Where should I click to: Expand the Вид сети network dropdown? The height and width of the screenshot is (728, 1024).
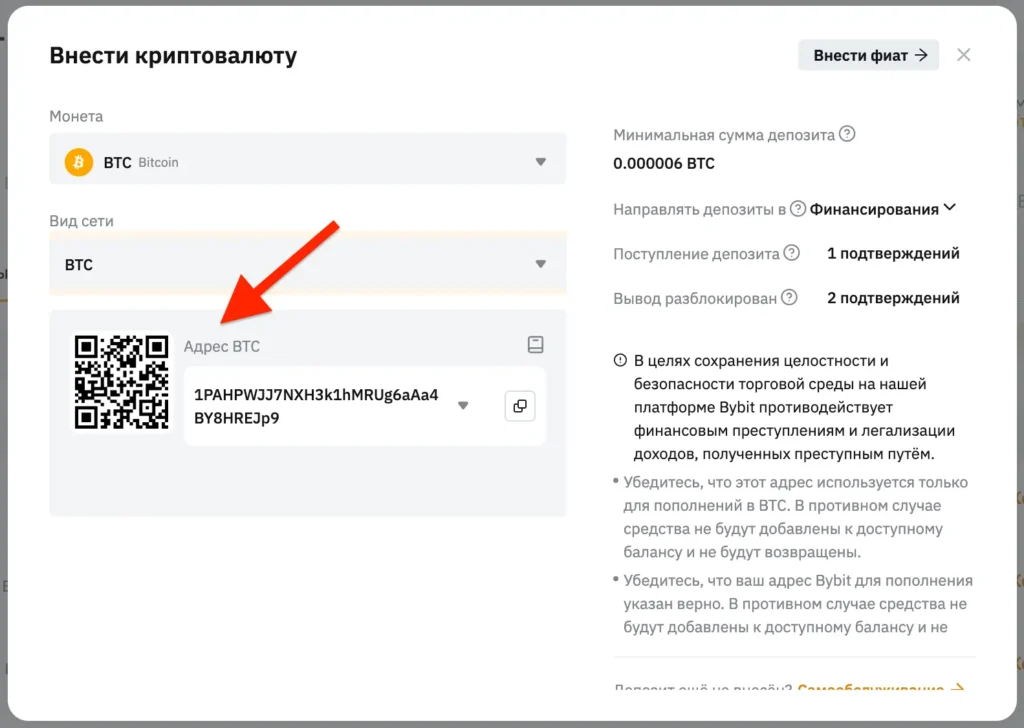308,264
